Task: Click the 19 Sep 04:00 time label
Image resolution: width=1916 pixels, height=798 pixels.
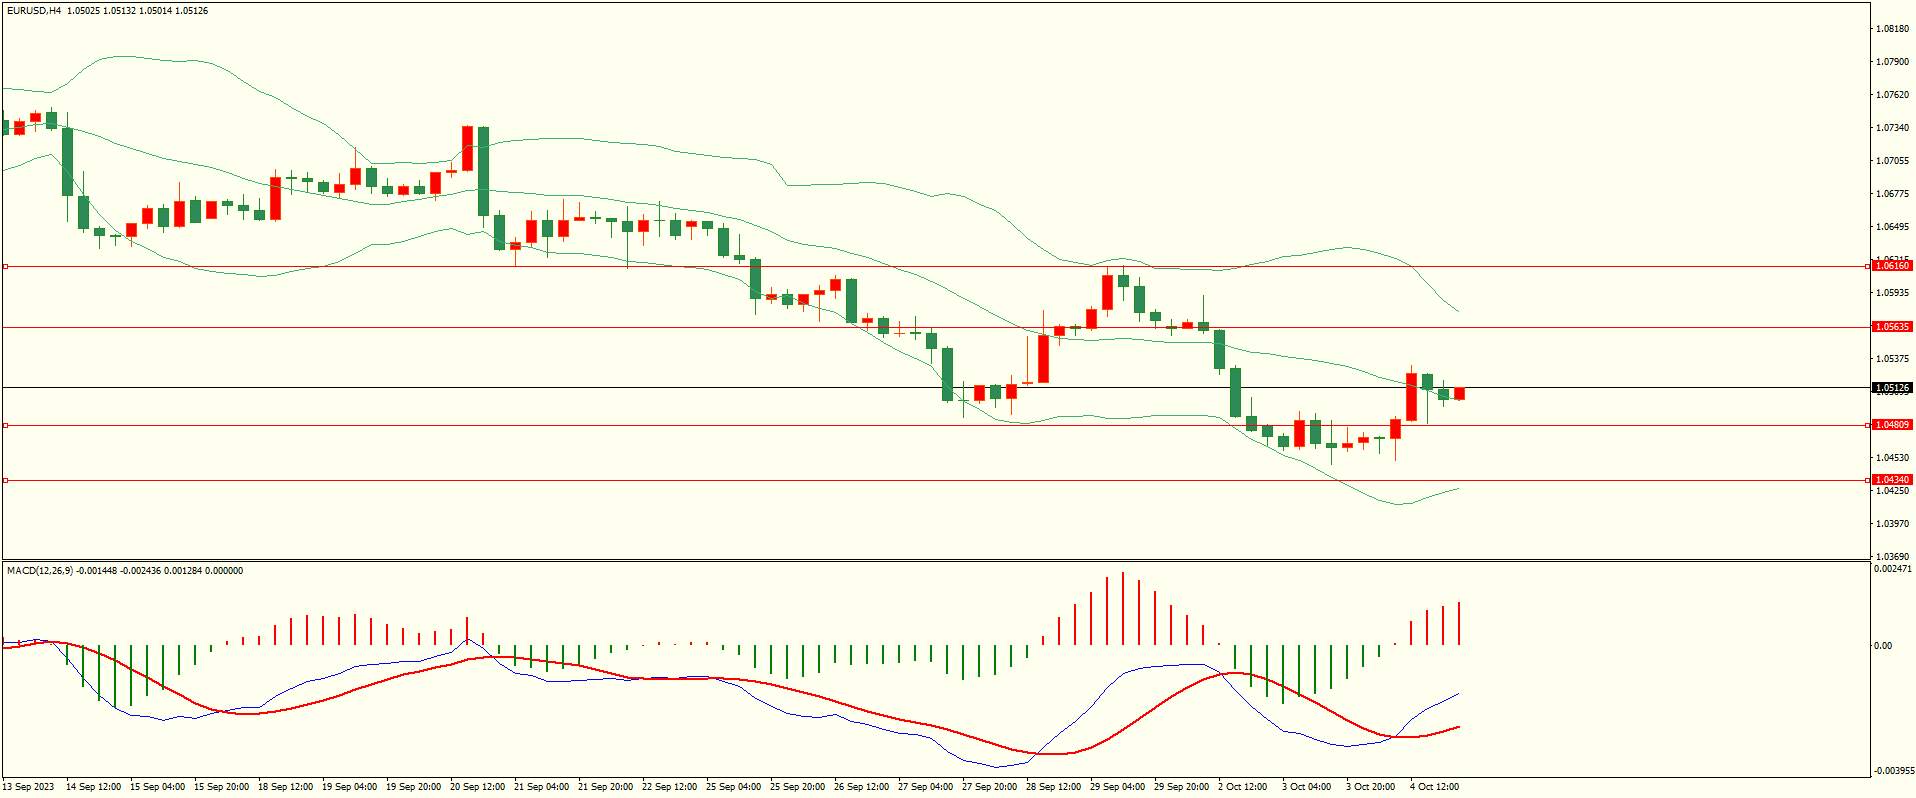Action: coord(349,787)
